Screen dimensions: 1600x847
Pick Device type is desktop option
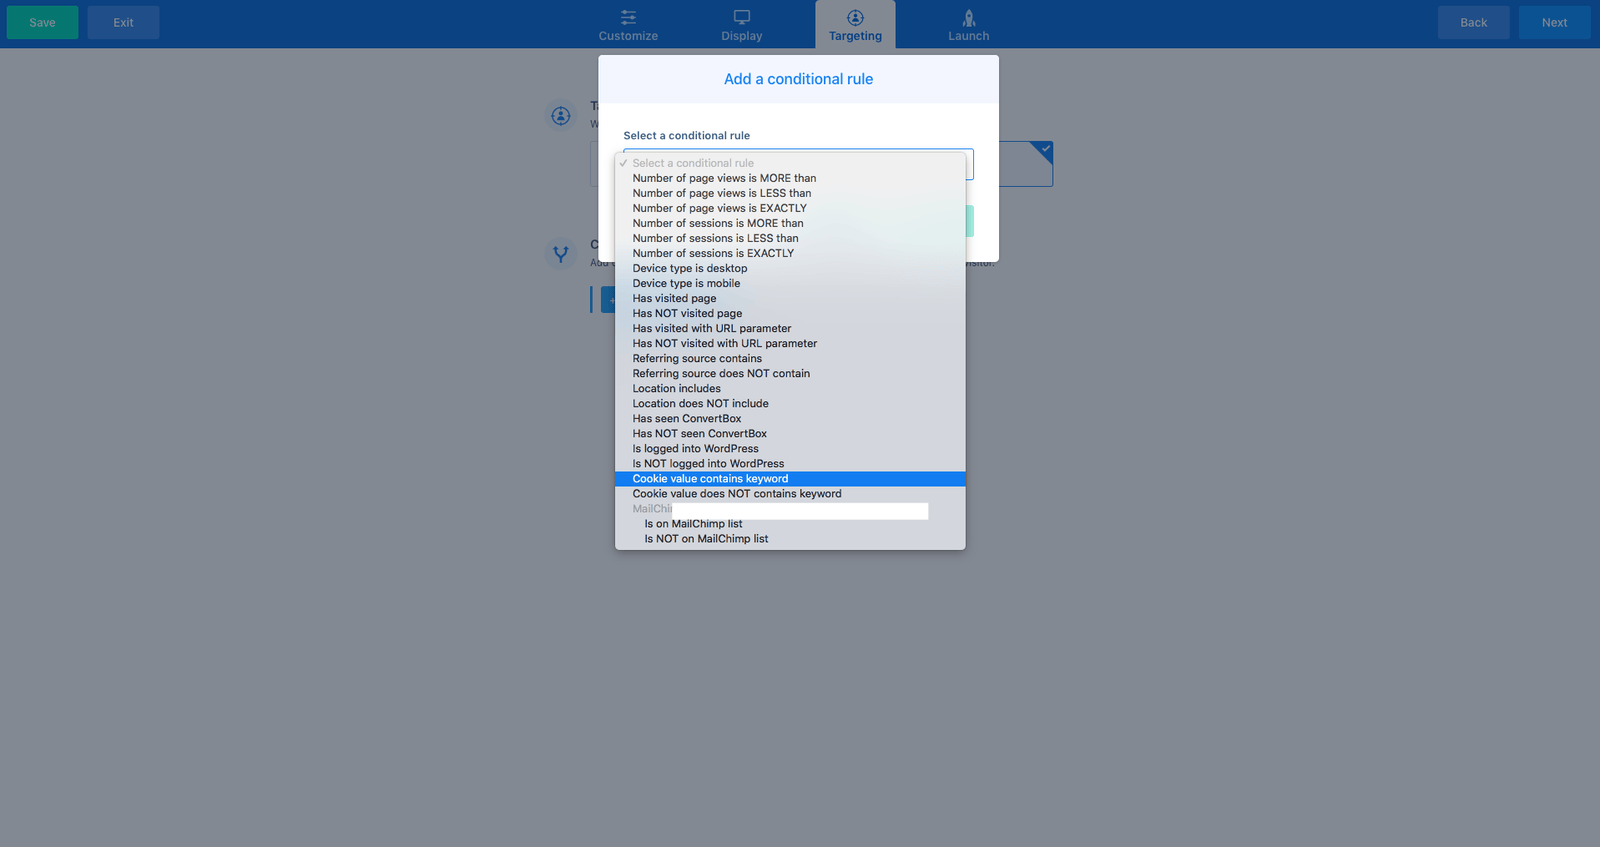(790, 268)
